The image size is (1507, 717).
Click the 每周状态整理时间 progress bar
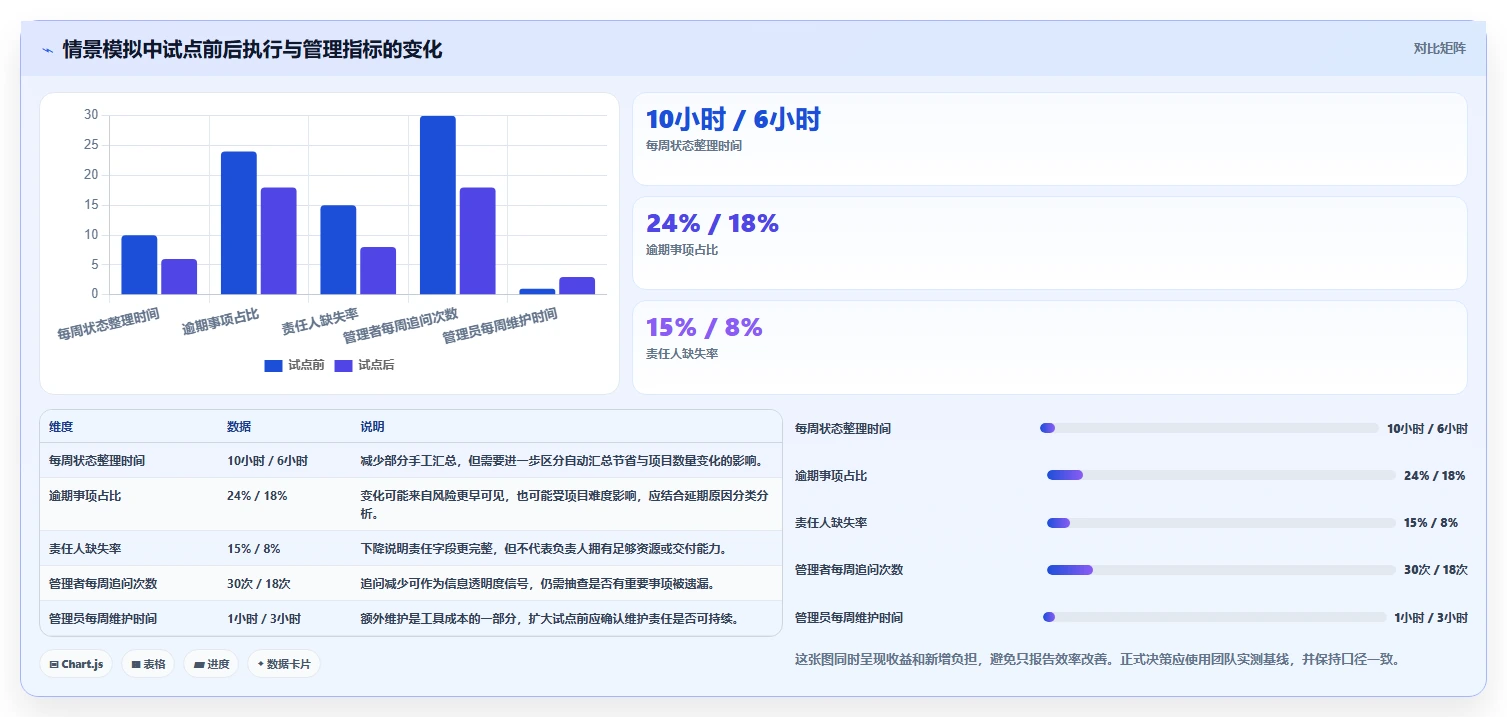tap(1209, 428)
